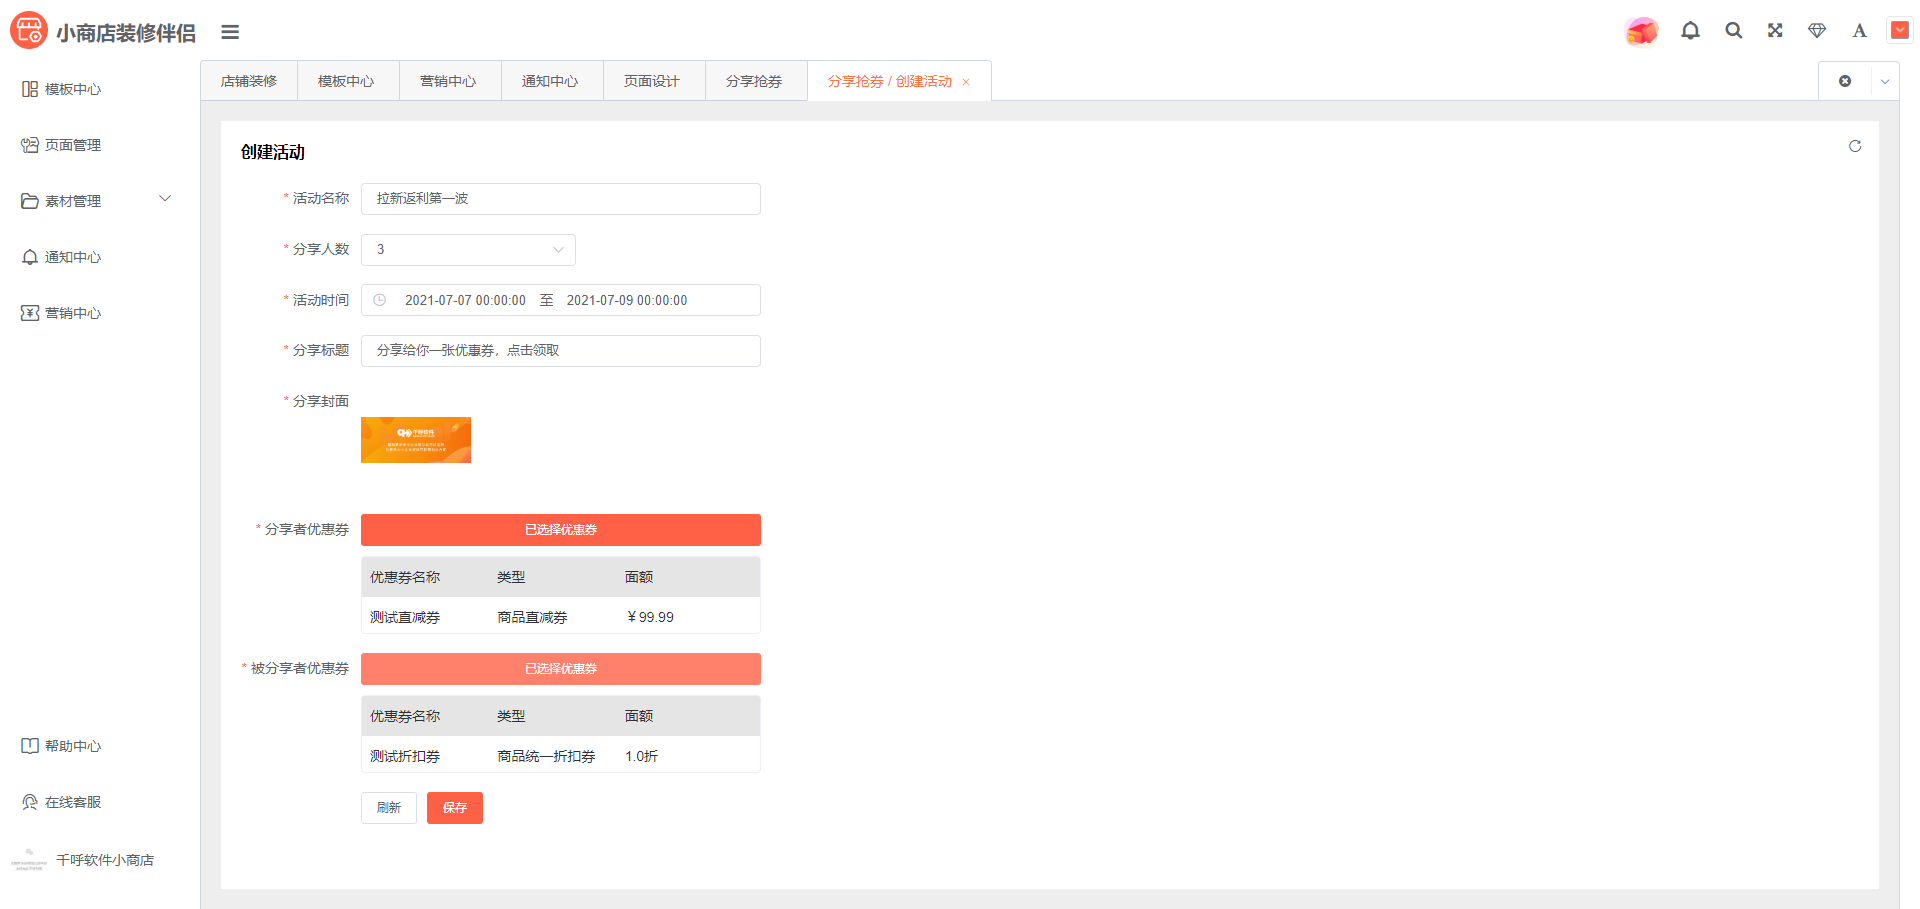This screenshot has width=1920, height=909.
Task: Open the 分享人数 dropdown
Action: coord(468,250)
